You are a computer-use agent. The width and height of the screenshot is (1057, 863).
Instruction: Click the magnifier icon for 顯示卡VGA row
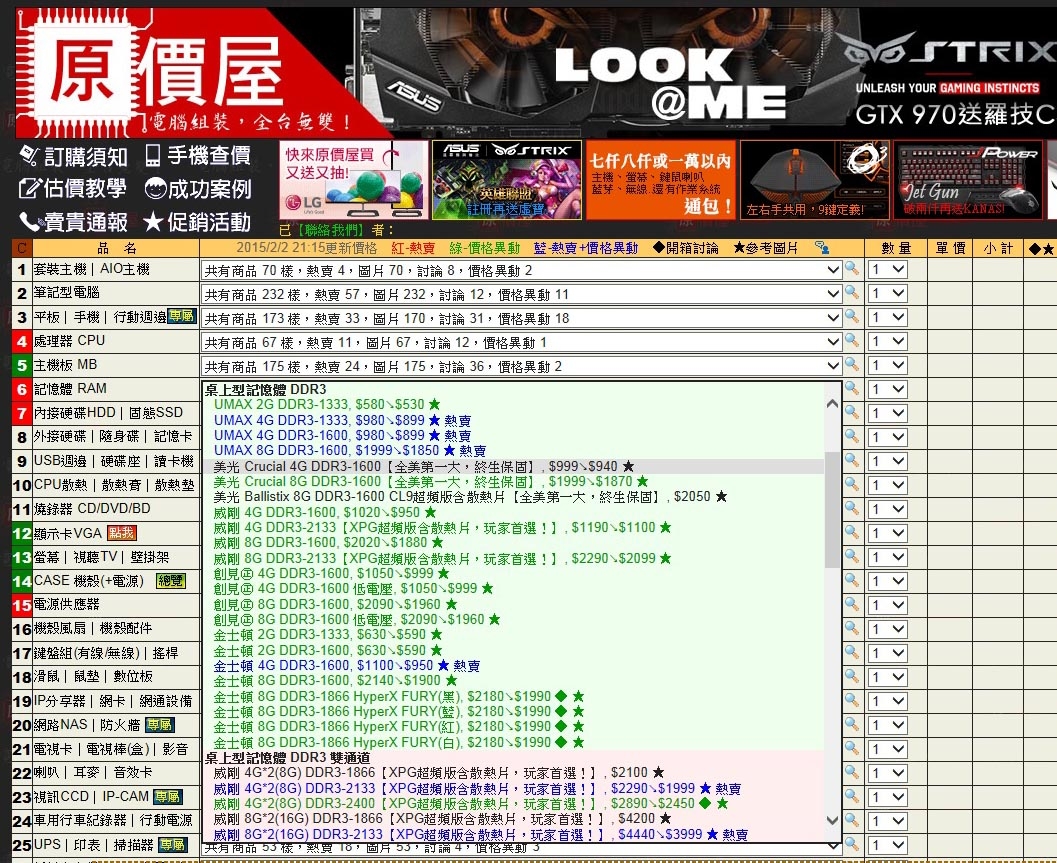click(852, 533)
